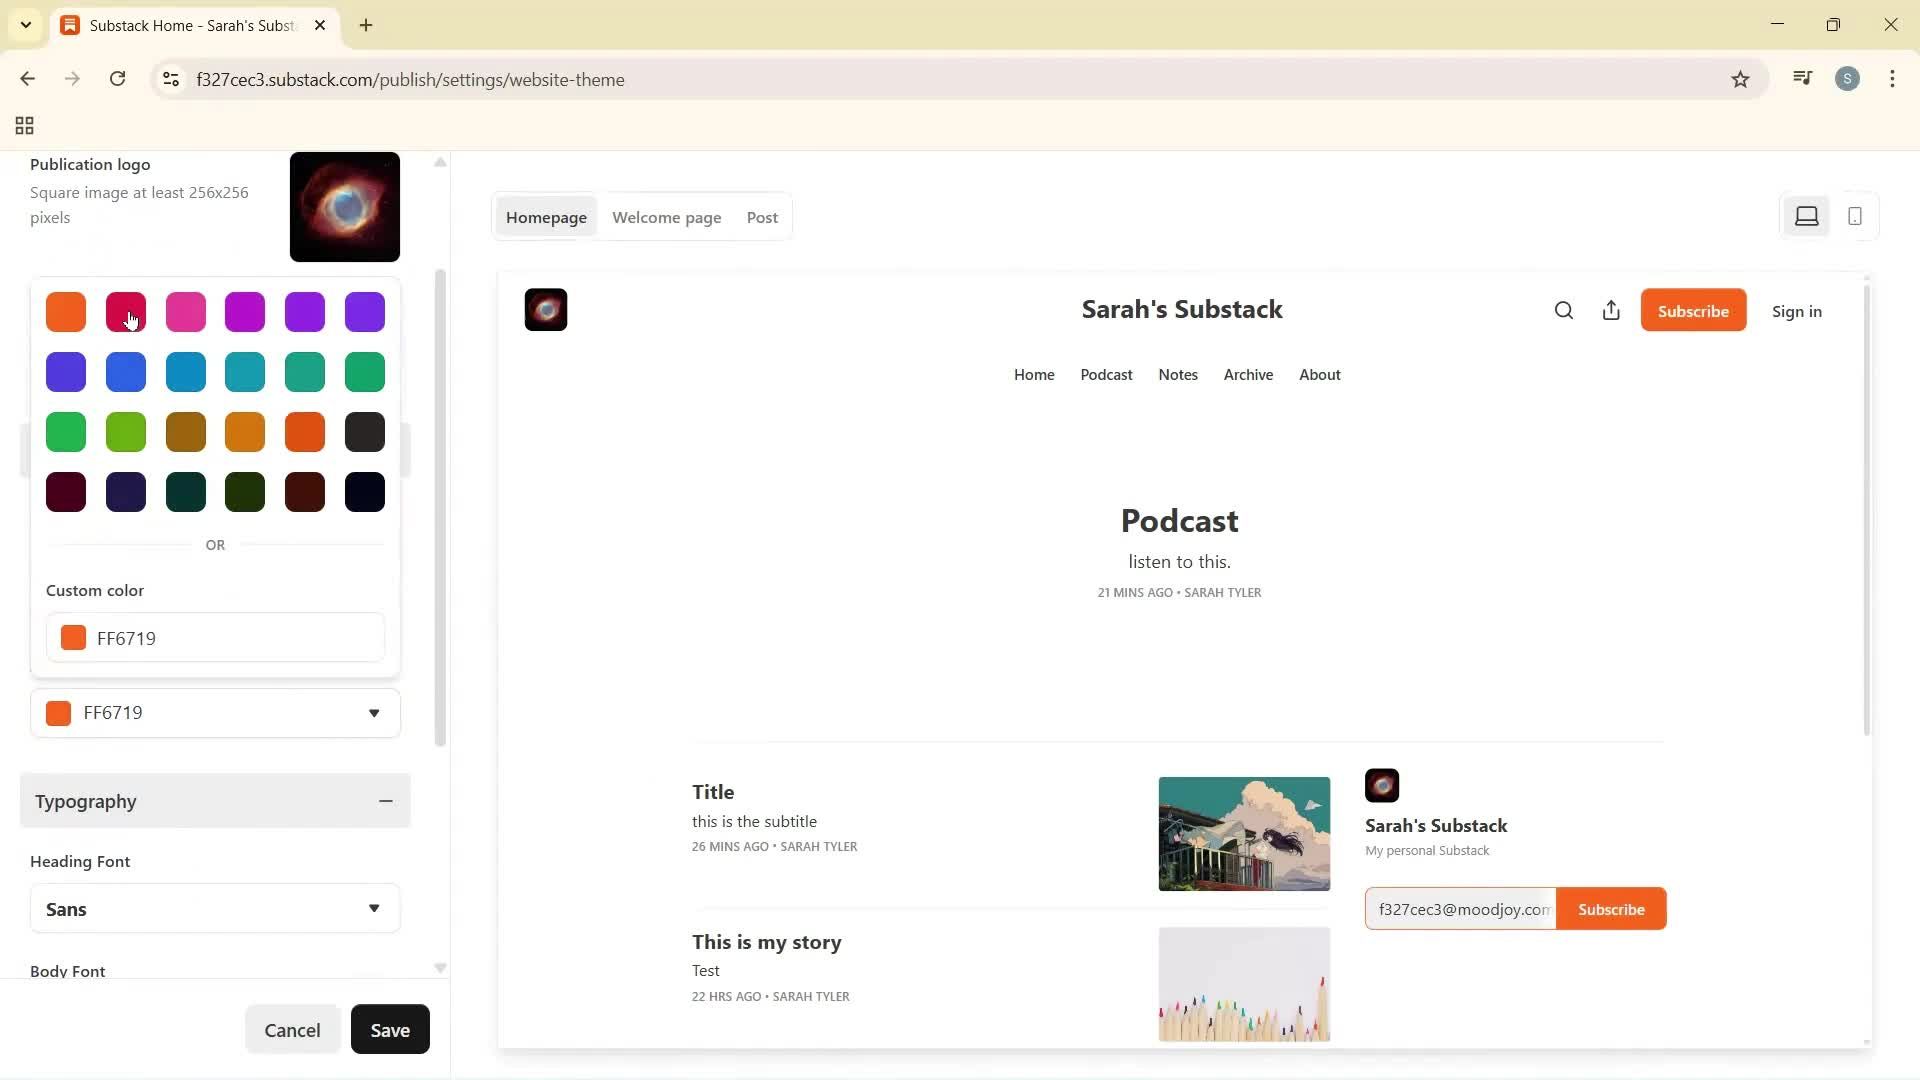Screen dimensions: 1920x1080
Task: Bookmark this page with star icon
Action: click(1740, 80)
